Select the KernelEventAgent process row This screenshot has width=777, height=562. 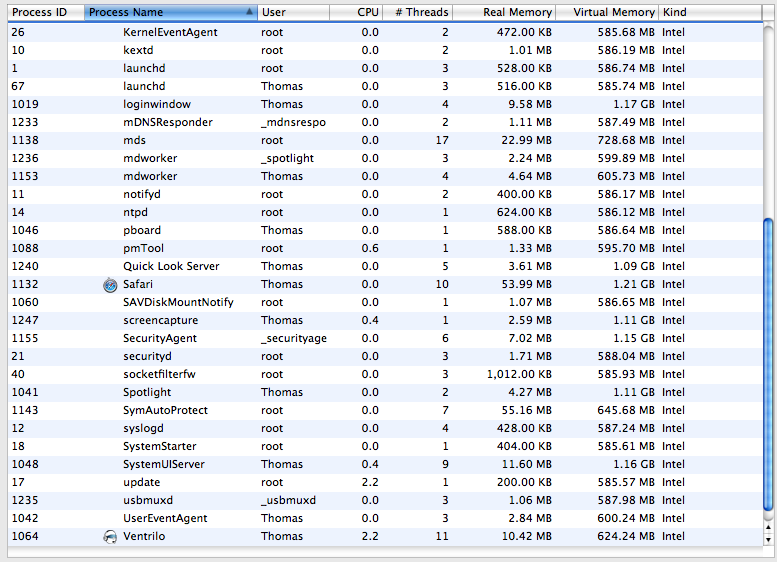[x=385, y=32]
